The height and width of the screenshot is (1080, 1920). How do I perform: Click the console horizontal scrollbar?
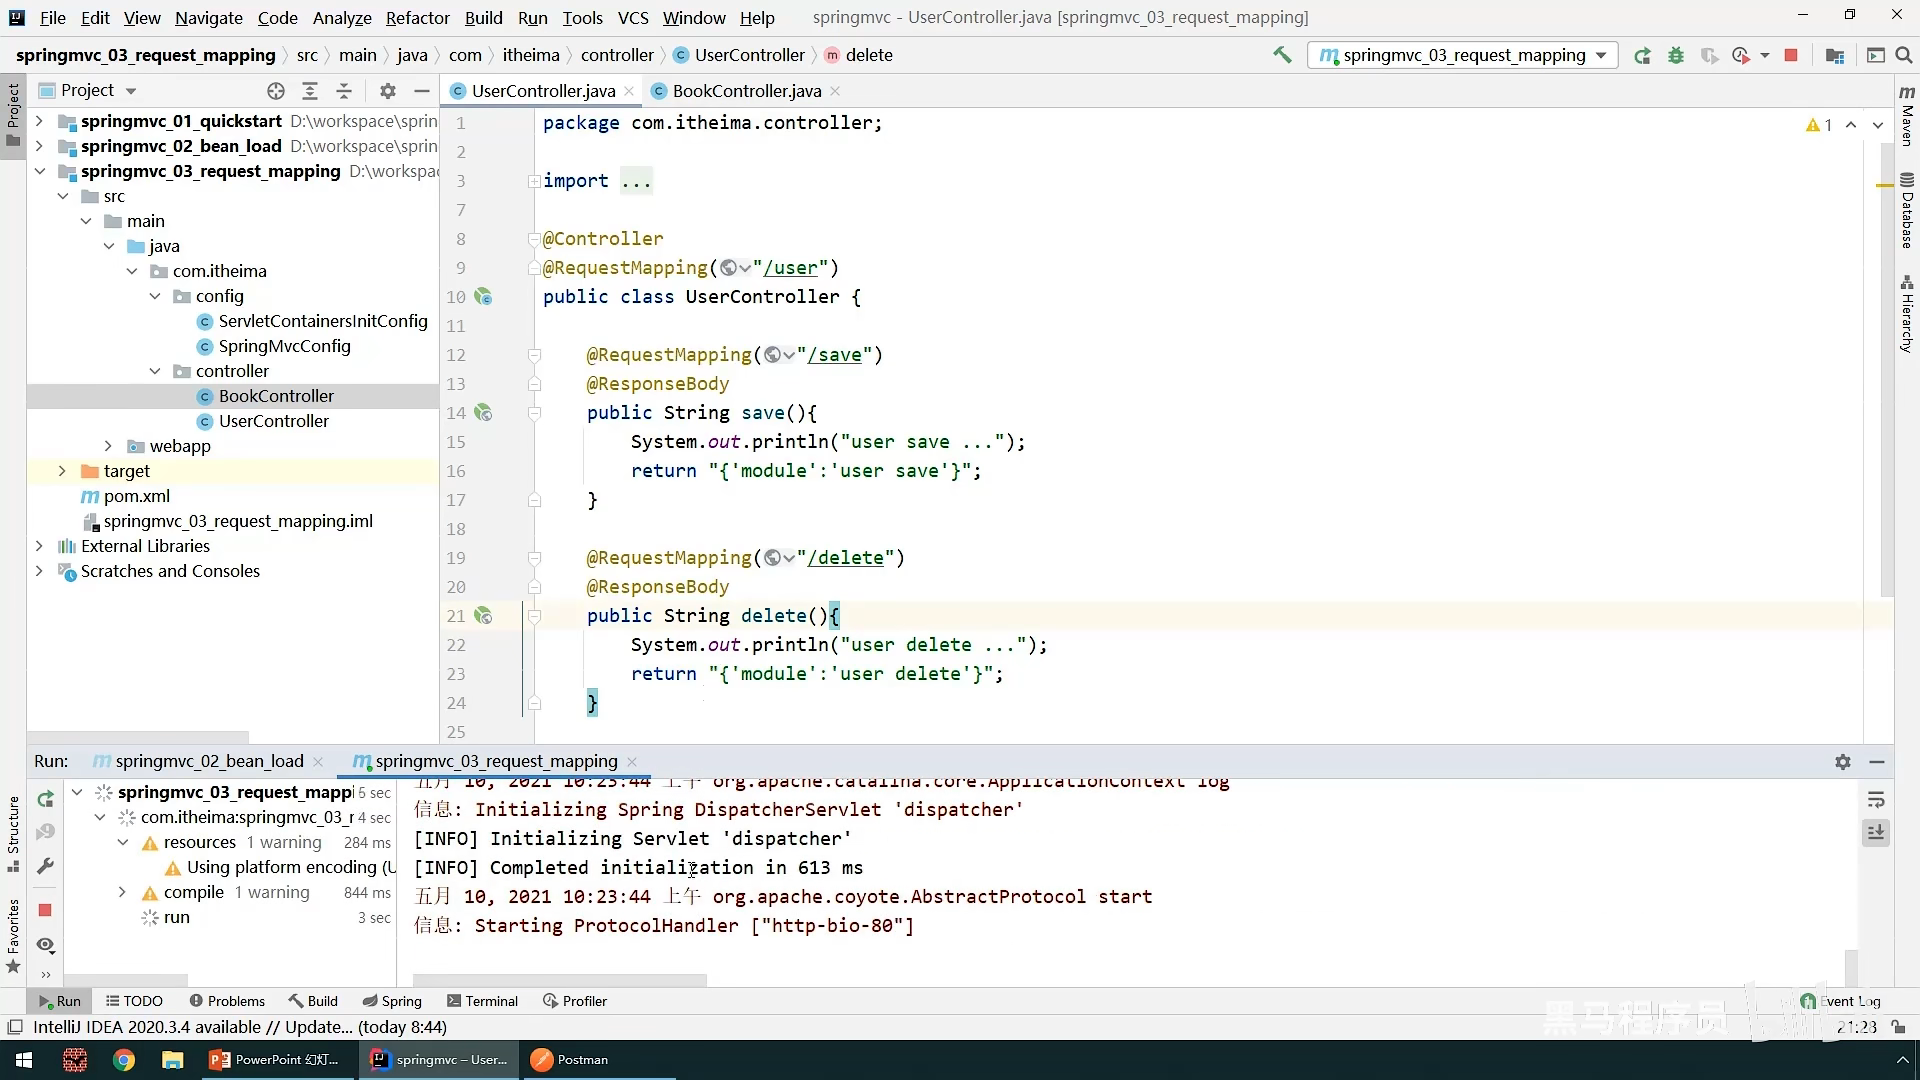click(x=560, y=980)
